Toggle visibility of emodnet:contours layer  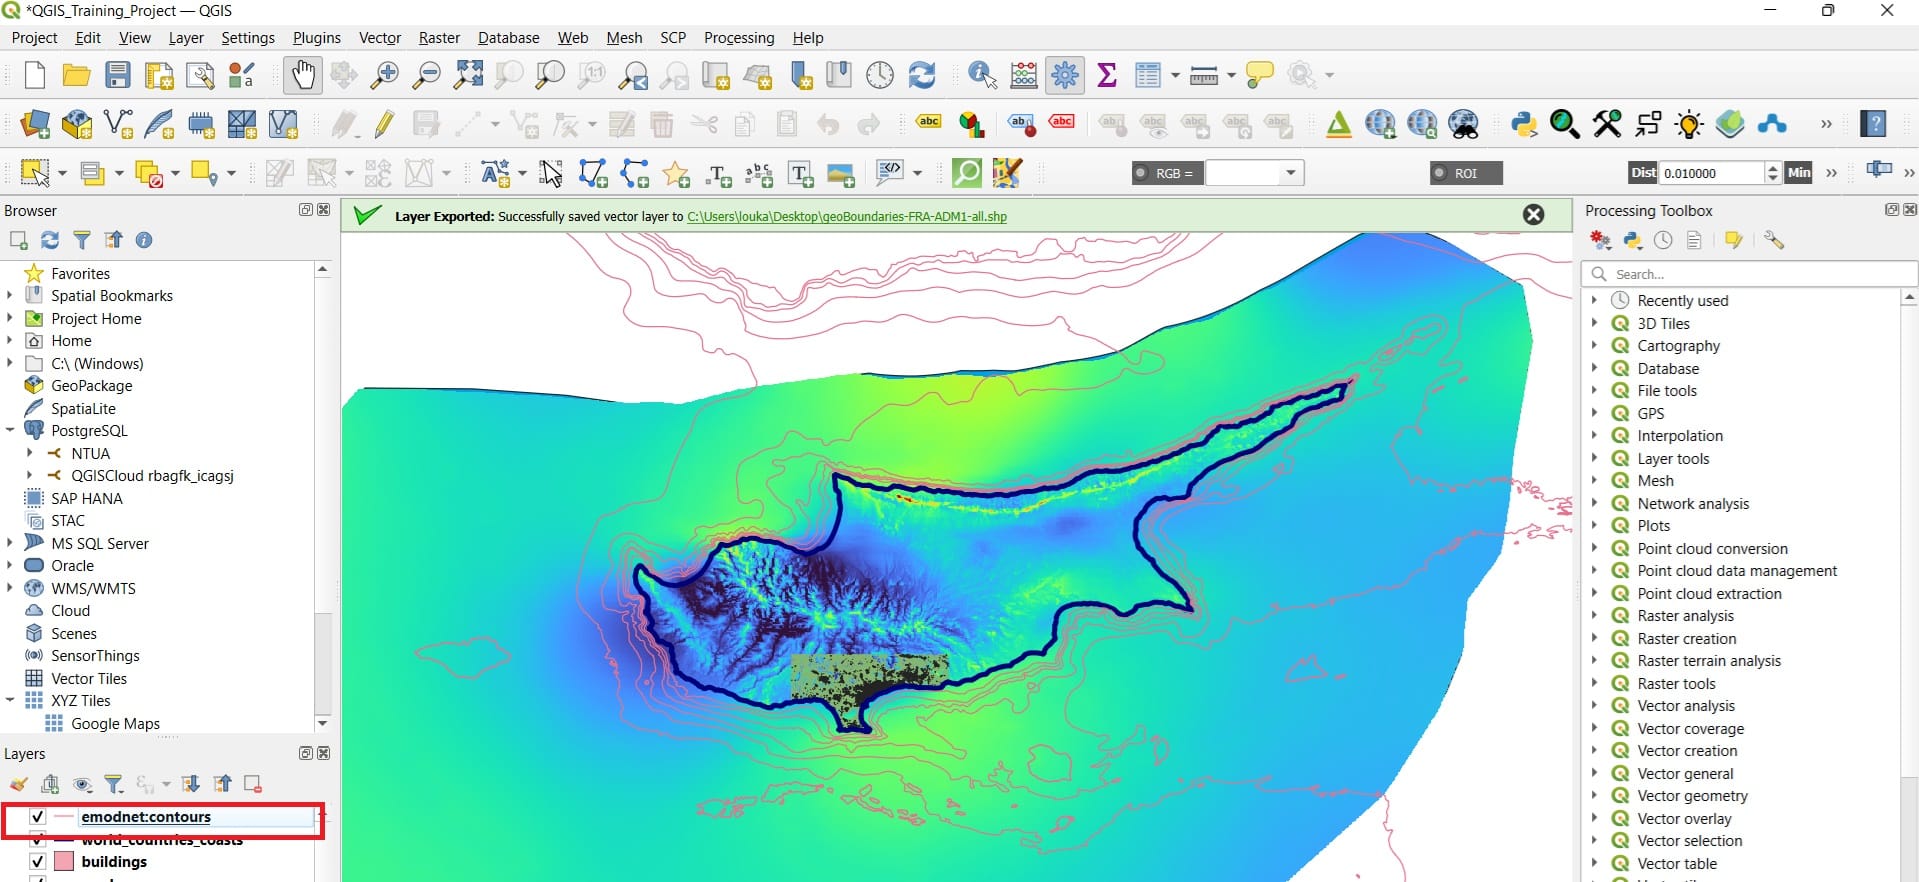pyautogui.click(x=38, y=817)
